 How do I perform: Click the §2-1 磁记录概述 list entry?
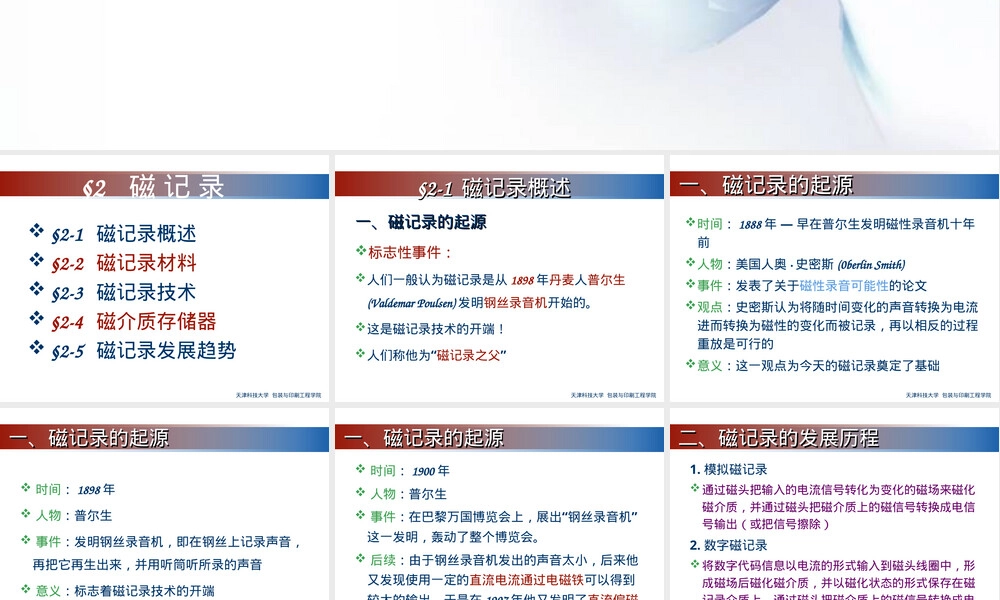coord(124,234)
